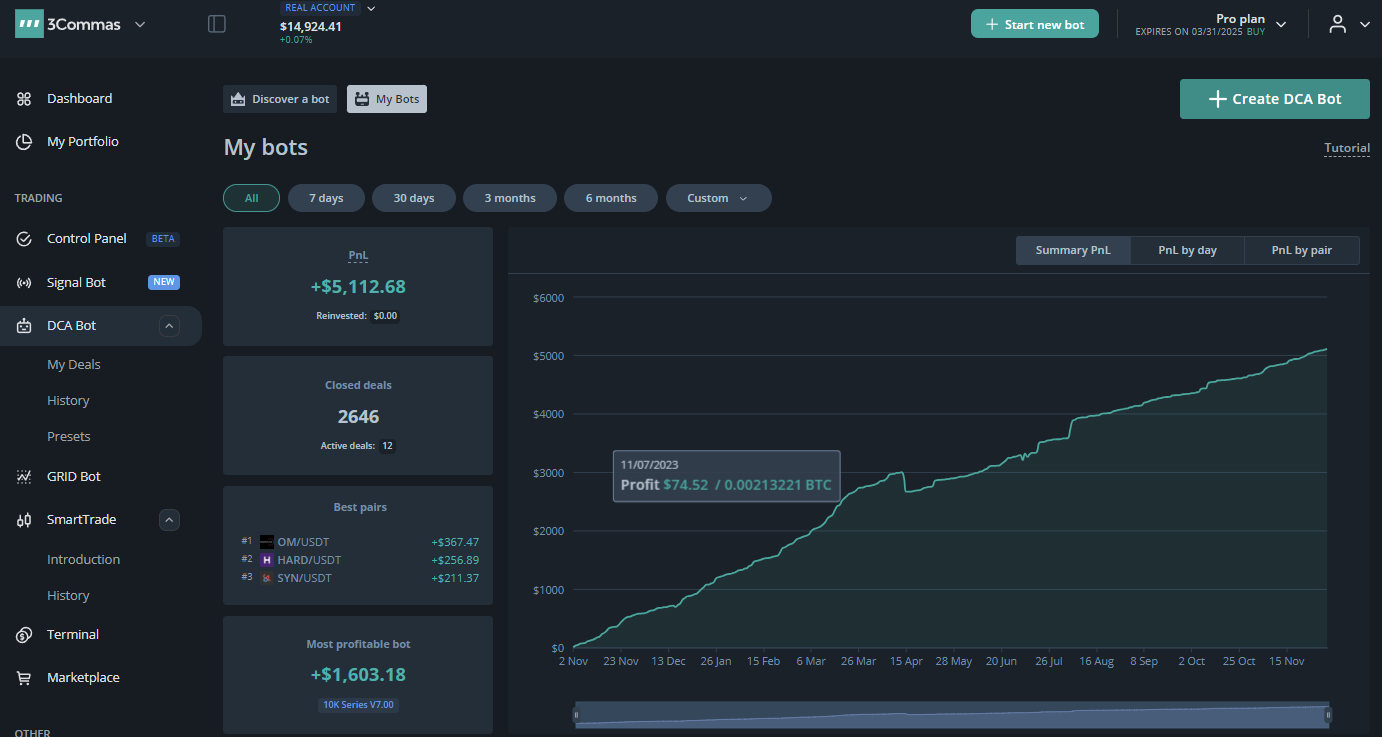Image resolution: width=1382 pixels, height=737 pixels.
Task: Open SmartTrade History in sidebar
Action: pyautogui.click(x=68, y=596)
